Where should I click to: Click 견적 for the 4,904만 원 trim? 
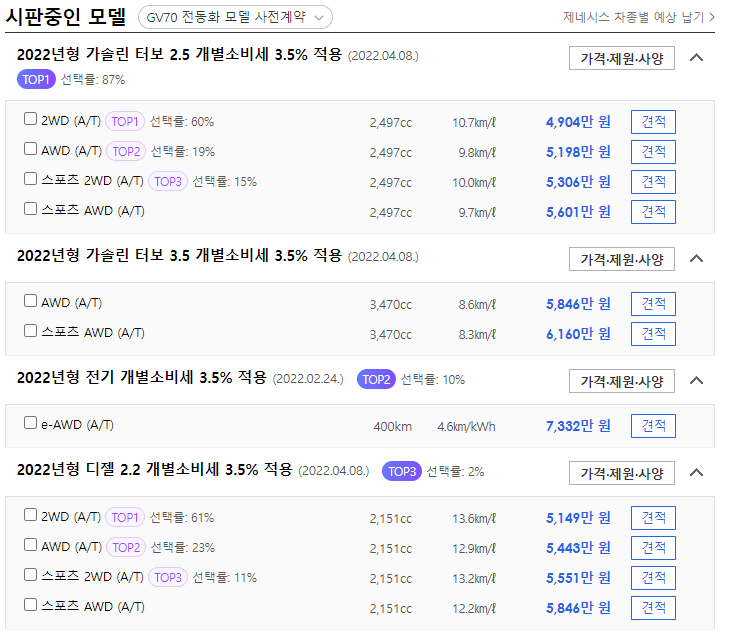coord(653,122)
